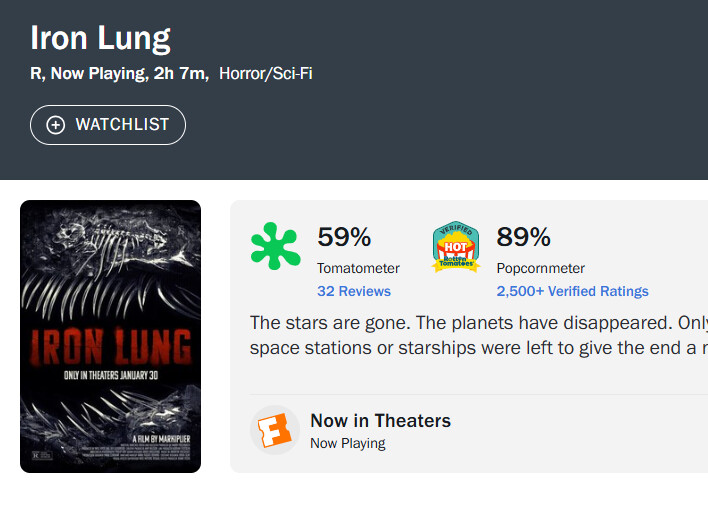Open the 32 Reviews link
This screenshot has width=708, height=511.
tap(354, 291)
